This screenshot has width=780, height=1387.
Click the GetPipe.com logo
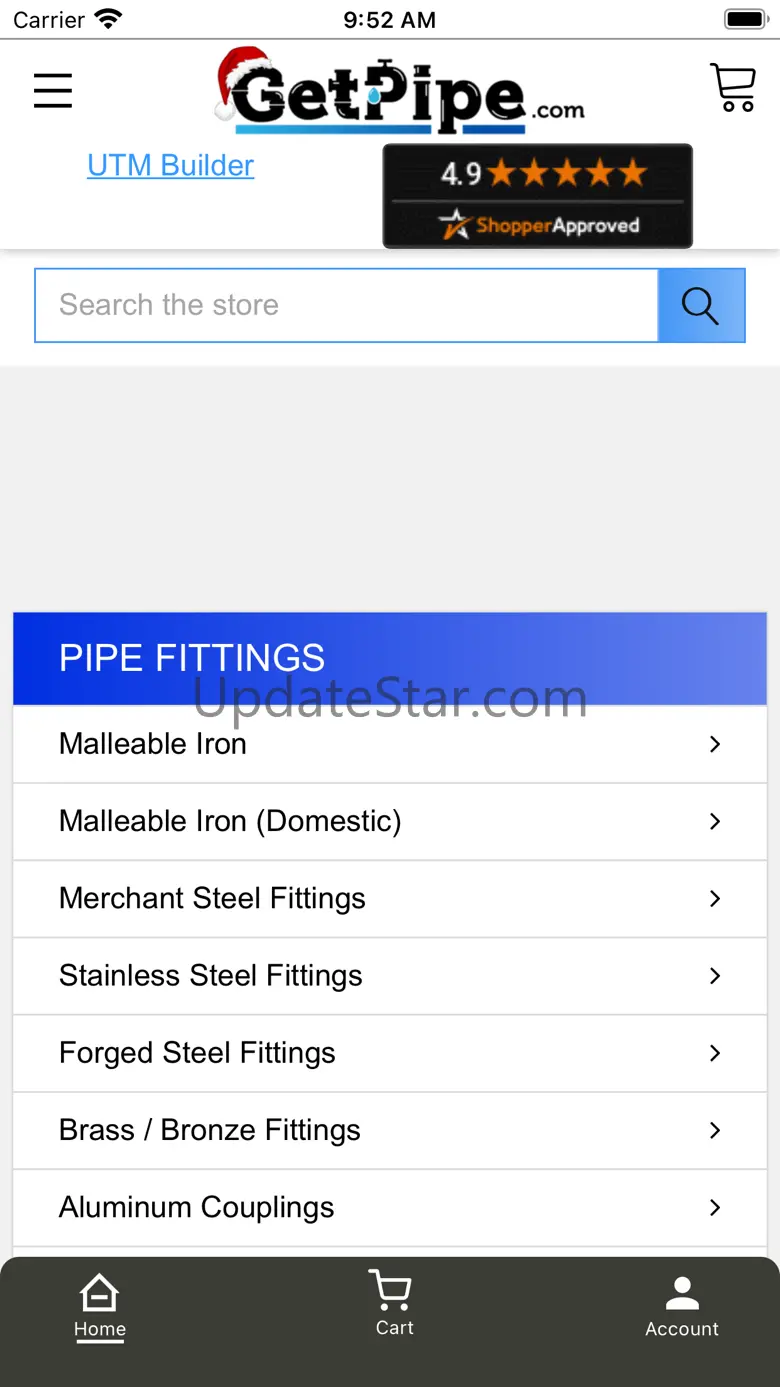399,91
